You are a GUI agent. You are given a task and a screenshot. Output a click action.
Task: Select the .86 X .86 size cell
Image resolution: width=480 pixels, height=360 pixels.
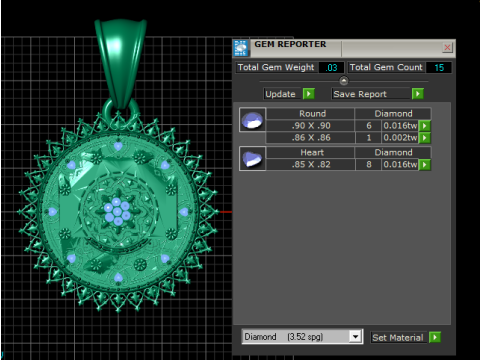click(x=311, y=138)
